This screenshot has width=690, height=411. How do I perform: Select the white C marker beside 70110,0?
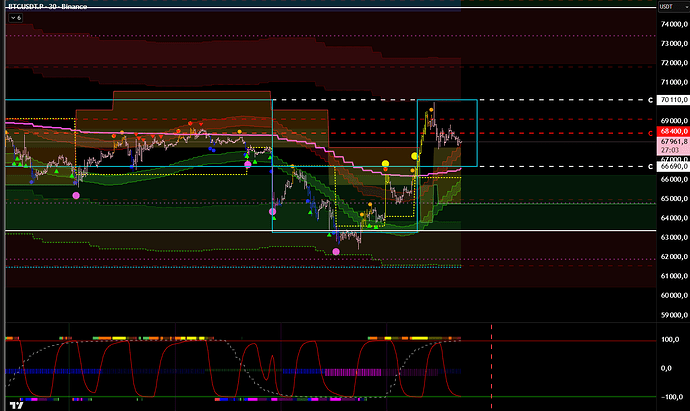coord(650,101)
